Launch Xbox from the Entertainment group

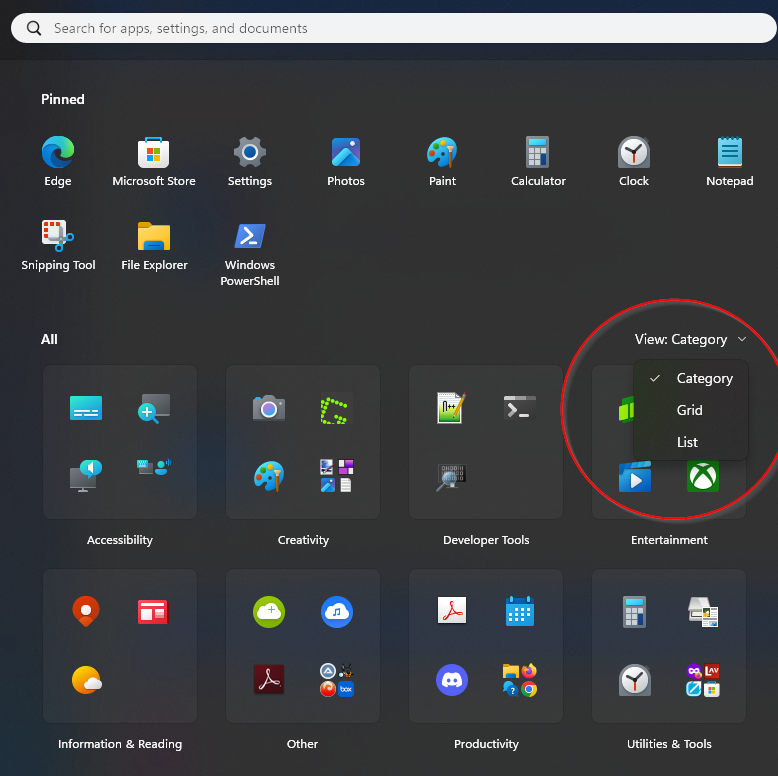(703, 476)
